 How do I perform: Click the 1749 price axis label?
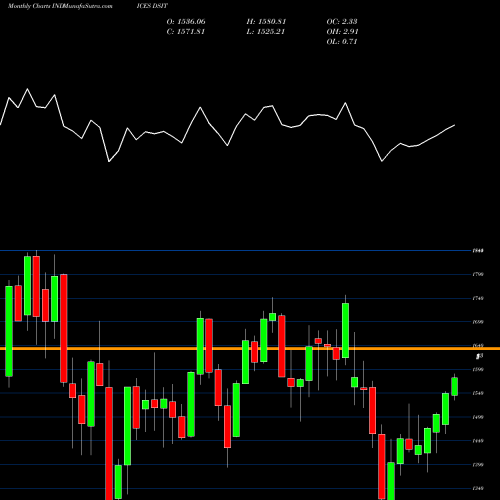[478, 298]
